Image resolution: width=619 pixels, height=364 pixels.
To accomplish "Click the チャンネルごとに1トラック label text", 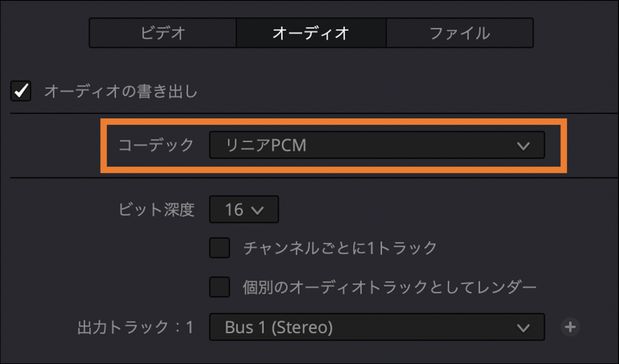I will click(340, 248).
